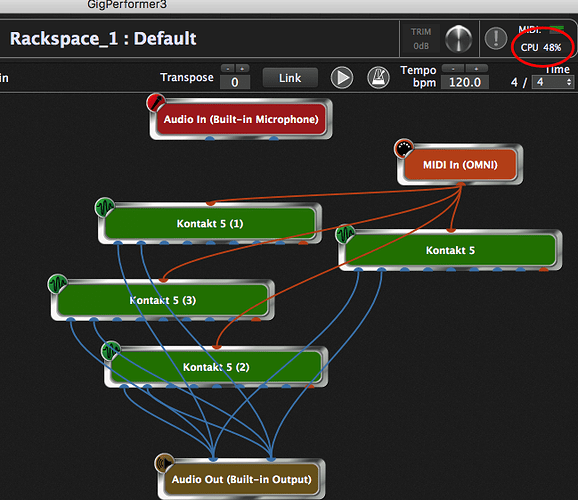Click the MIDI input pin on Kontakt 5 (3)
Viewport: 578px width, 500px height.
(163, 280)
